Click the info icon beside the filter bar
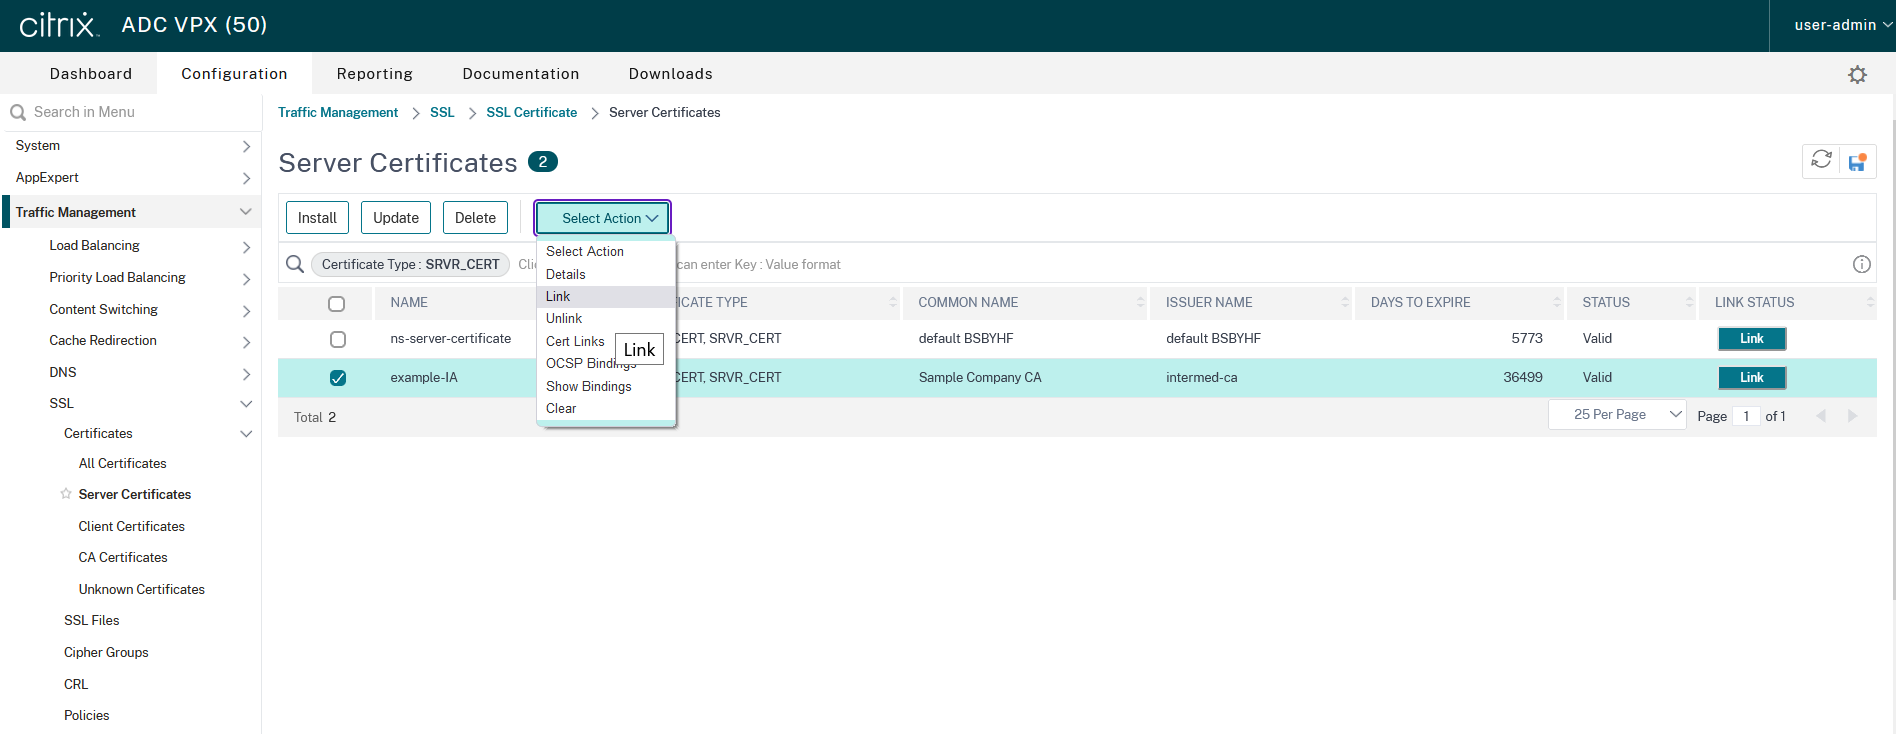Viewport: 1896px width, 734px height. pyautogui.click(x=1861, y=264)
